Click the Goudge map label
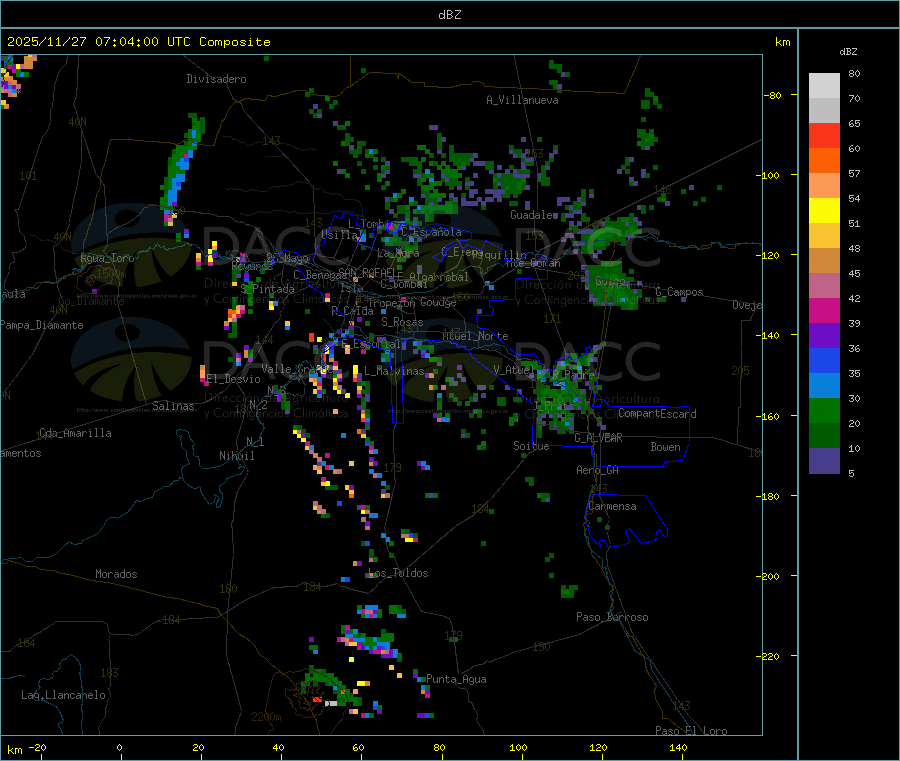The width and height of the screenshot is (900, 761). (438, 302)
